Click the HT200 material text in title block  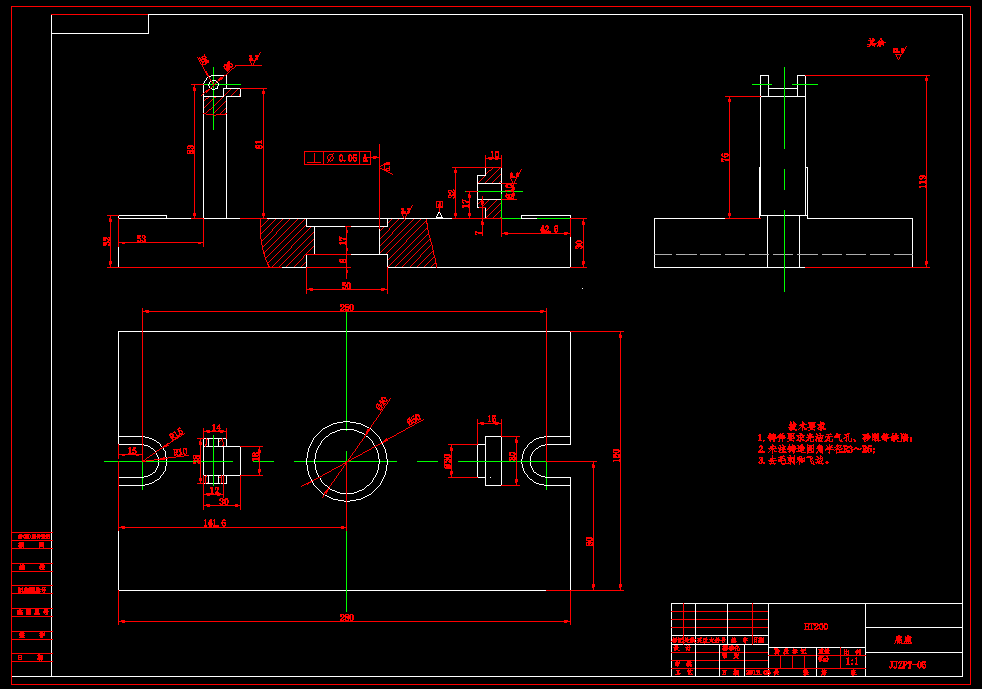click(x=816, y=626)
